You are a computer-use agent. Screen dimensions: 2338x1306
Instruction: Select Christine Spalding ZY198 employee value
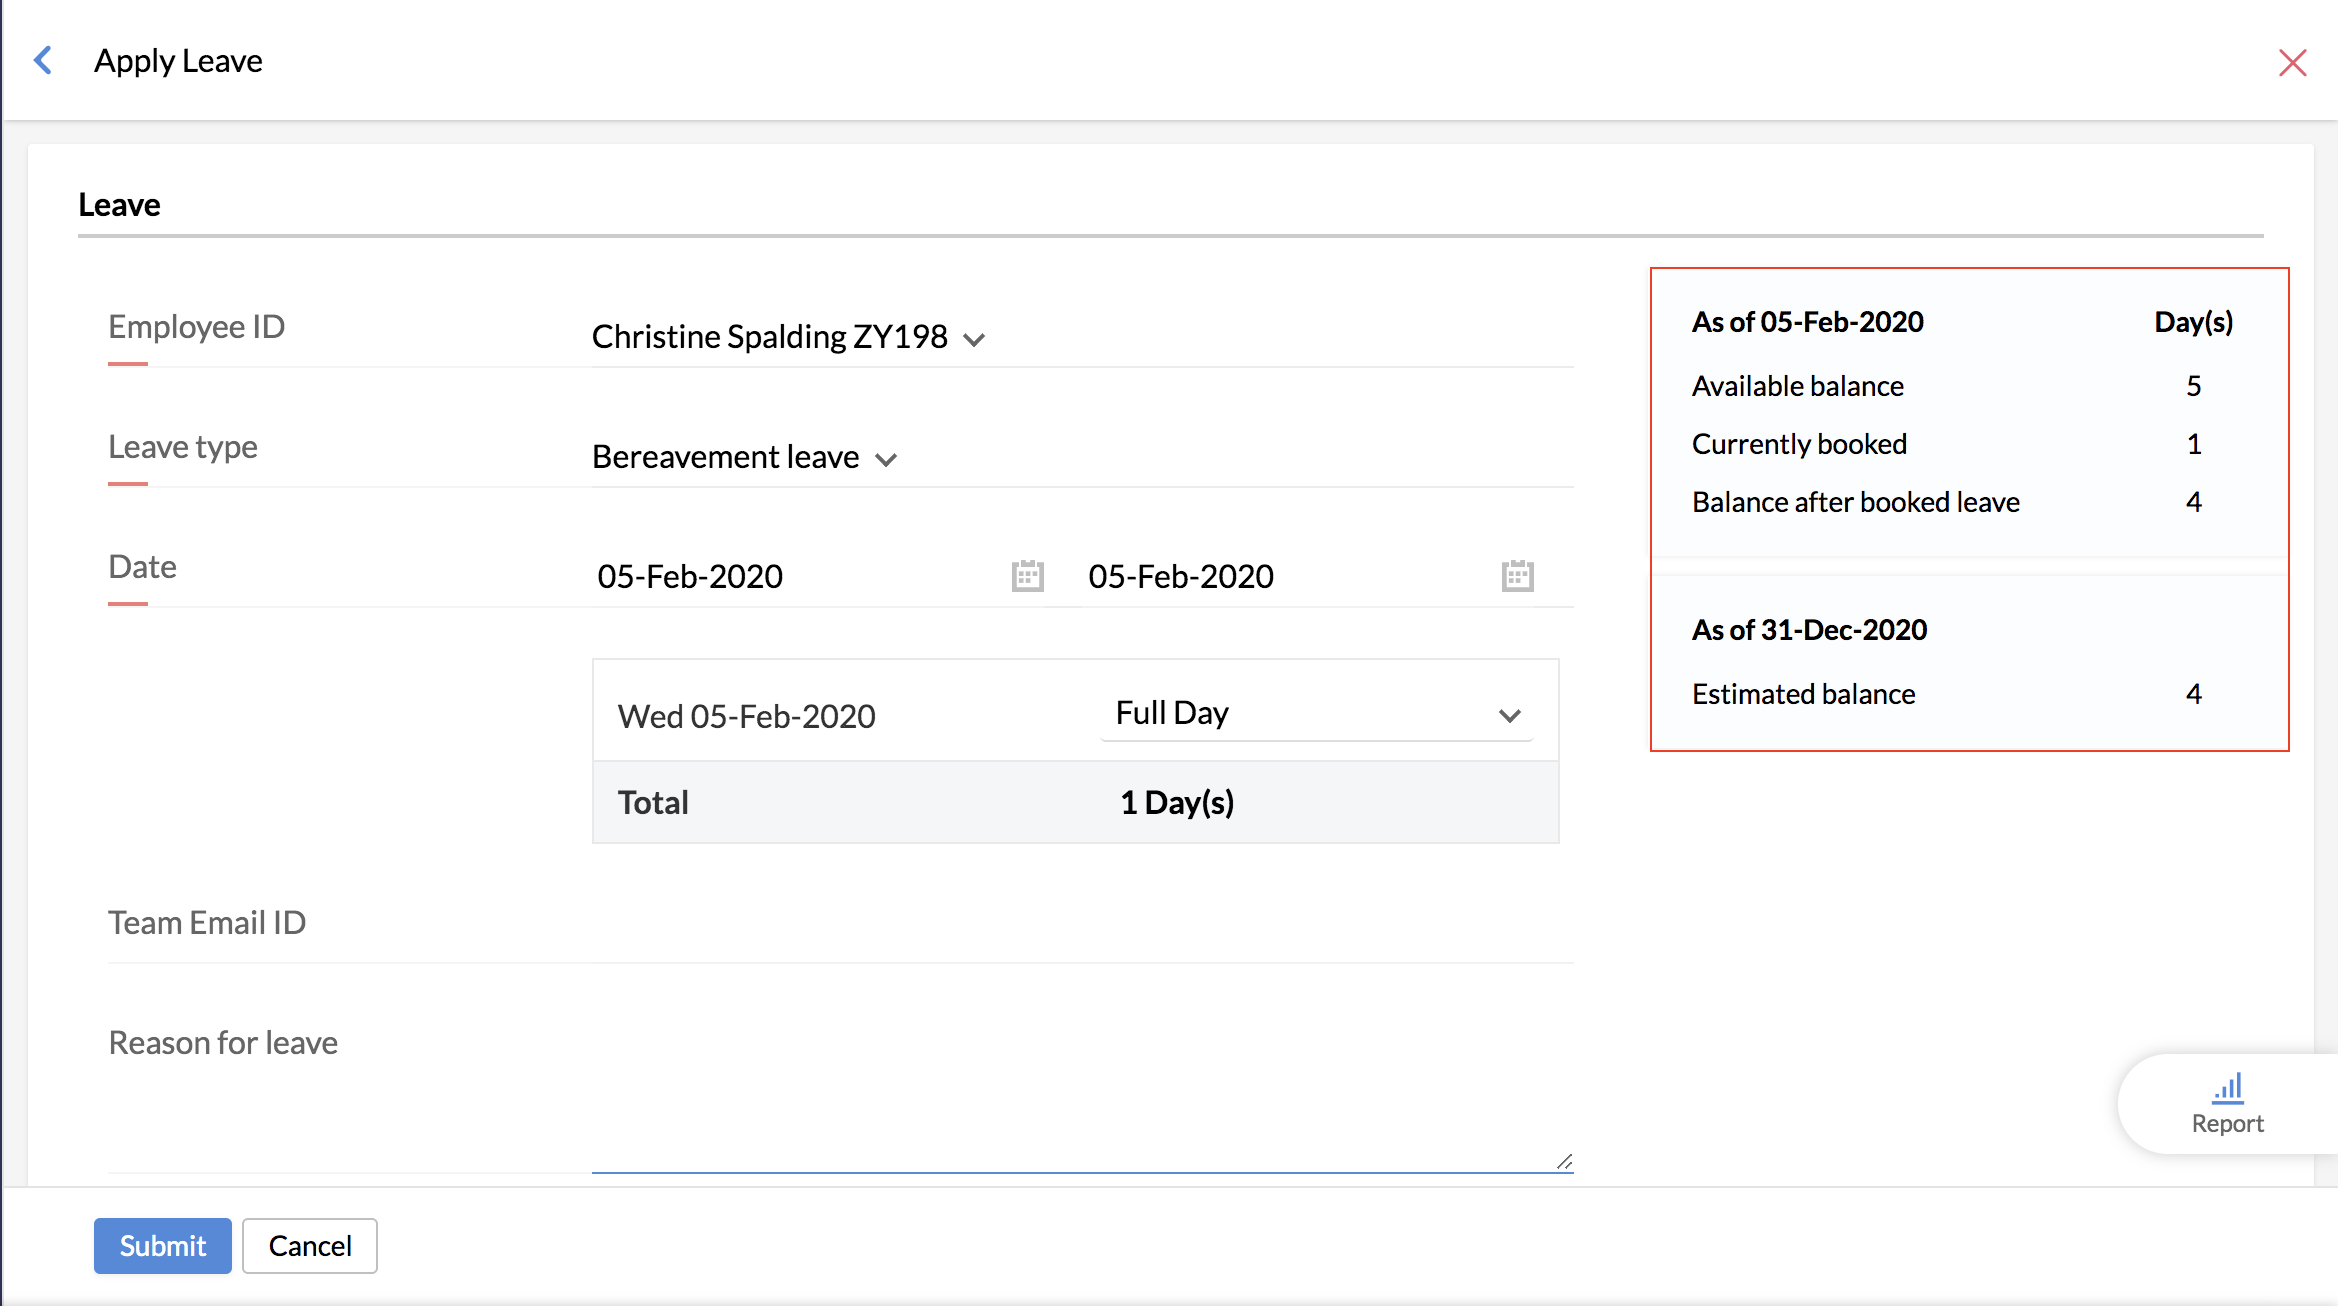(769, 337)
